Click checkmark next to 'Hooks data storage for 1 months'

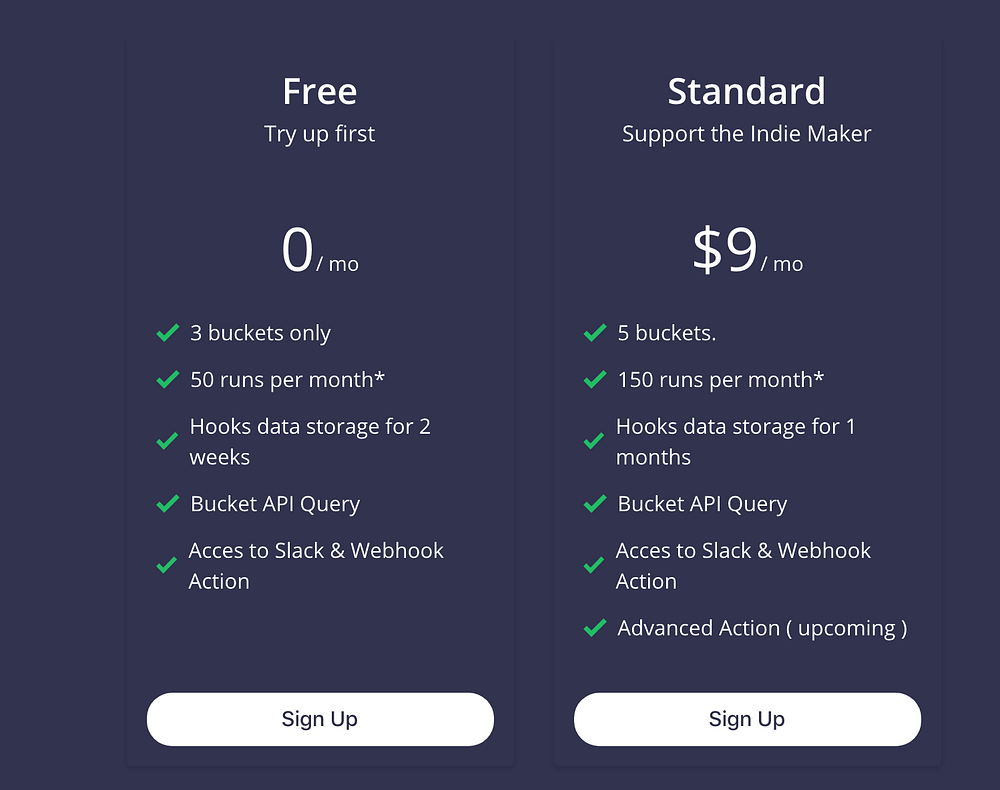pos(594,441)
